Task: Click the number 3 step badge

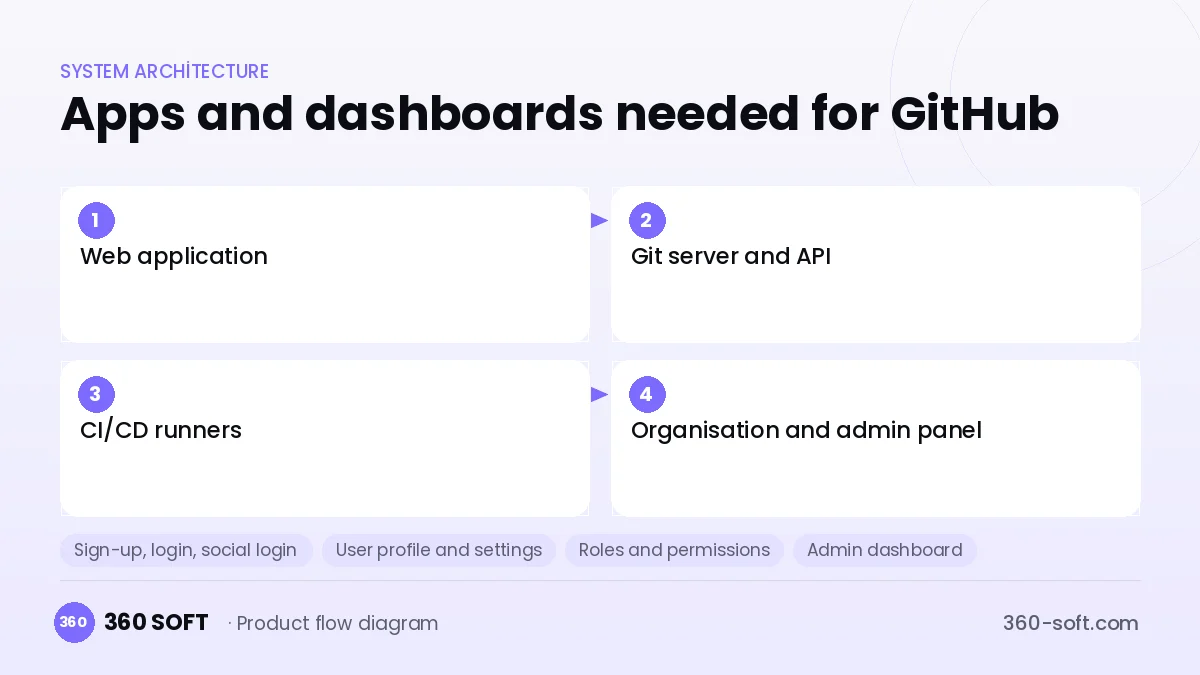Action: point(96,394)
